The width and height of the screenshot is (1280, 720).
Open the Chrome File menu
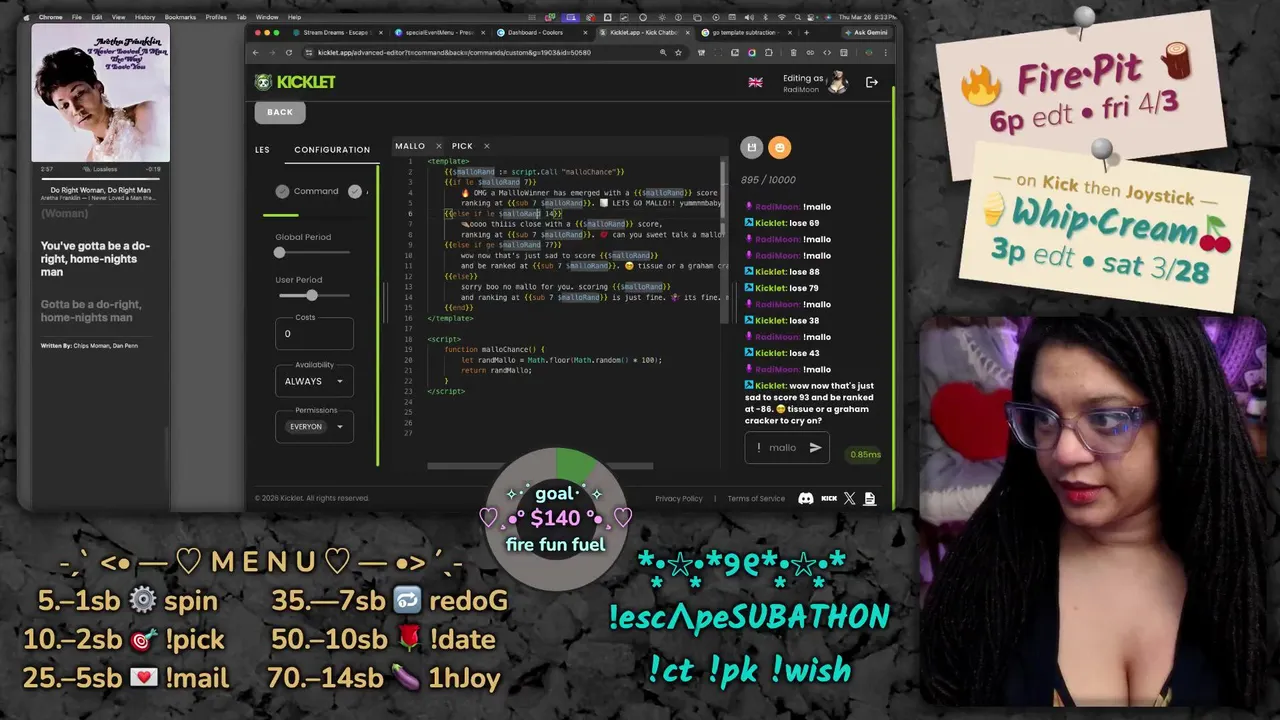coord(76,17)
